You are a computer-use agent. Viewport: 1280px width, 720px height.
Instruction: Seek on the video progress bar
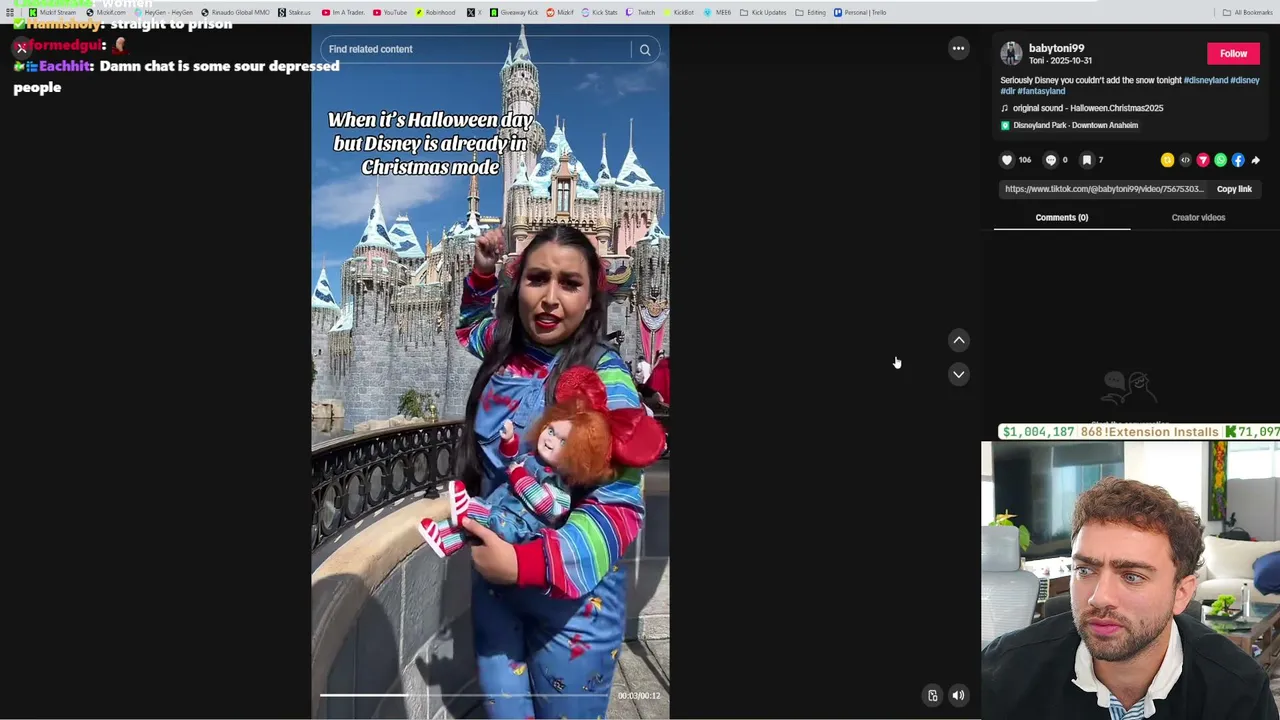click(465, 695)
